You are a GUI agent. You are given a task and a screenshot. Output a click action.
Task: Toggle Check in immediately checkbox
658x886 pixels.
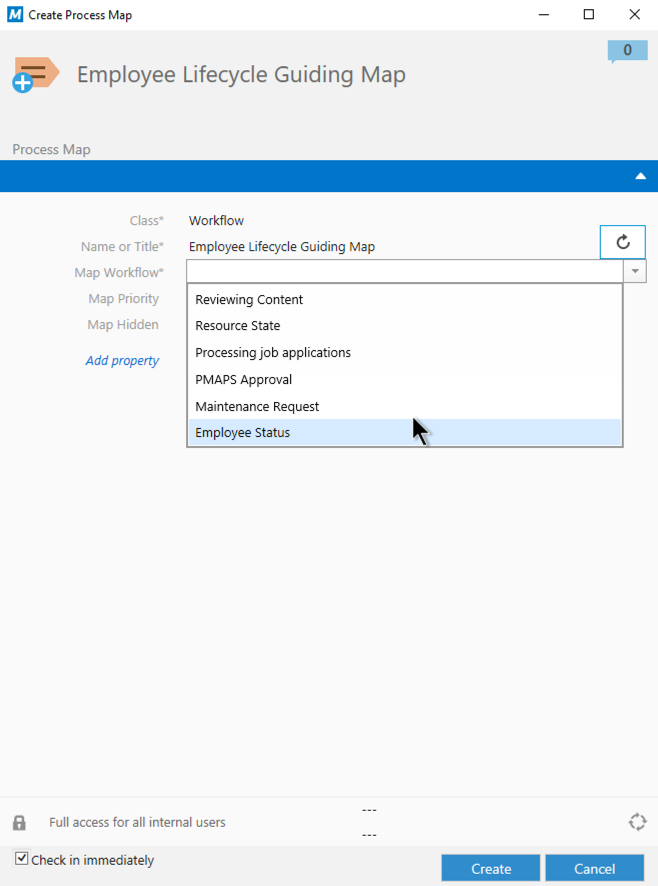coord(21,859)
